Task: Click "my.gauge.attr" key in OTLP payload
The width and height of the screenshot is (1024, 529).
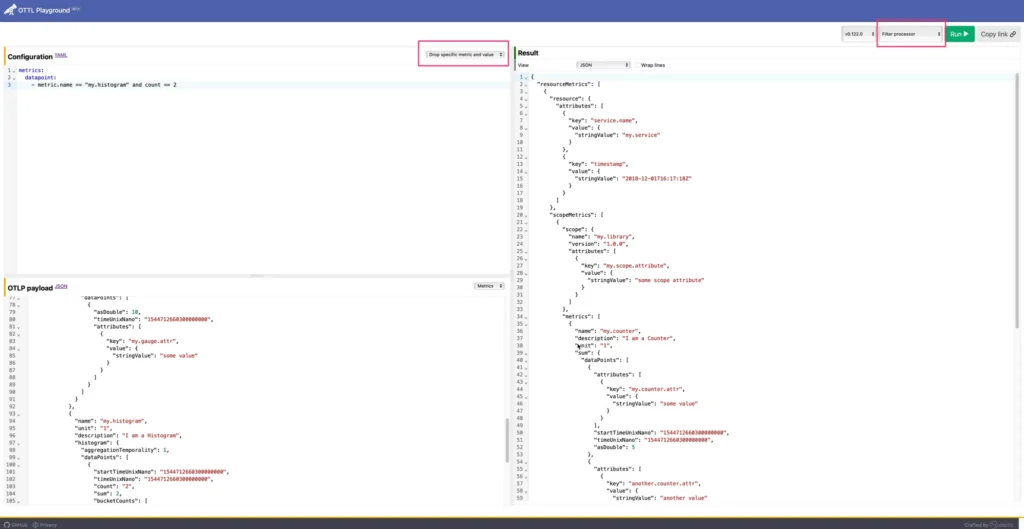Action: pyautogui.click(x=153, y=341)
